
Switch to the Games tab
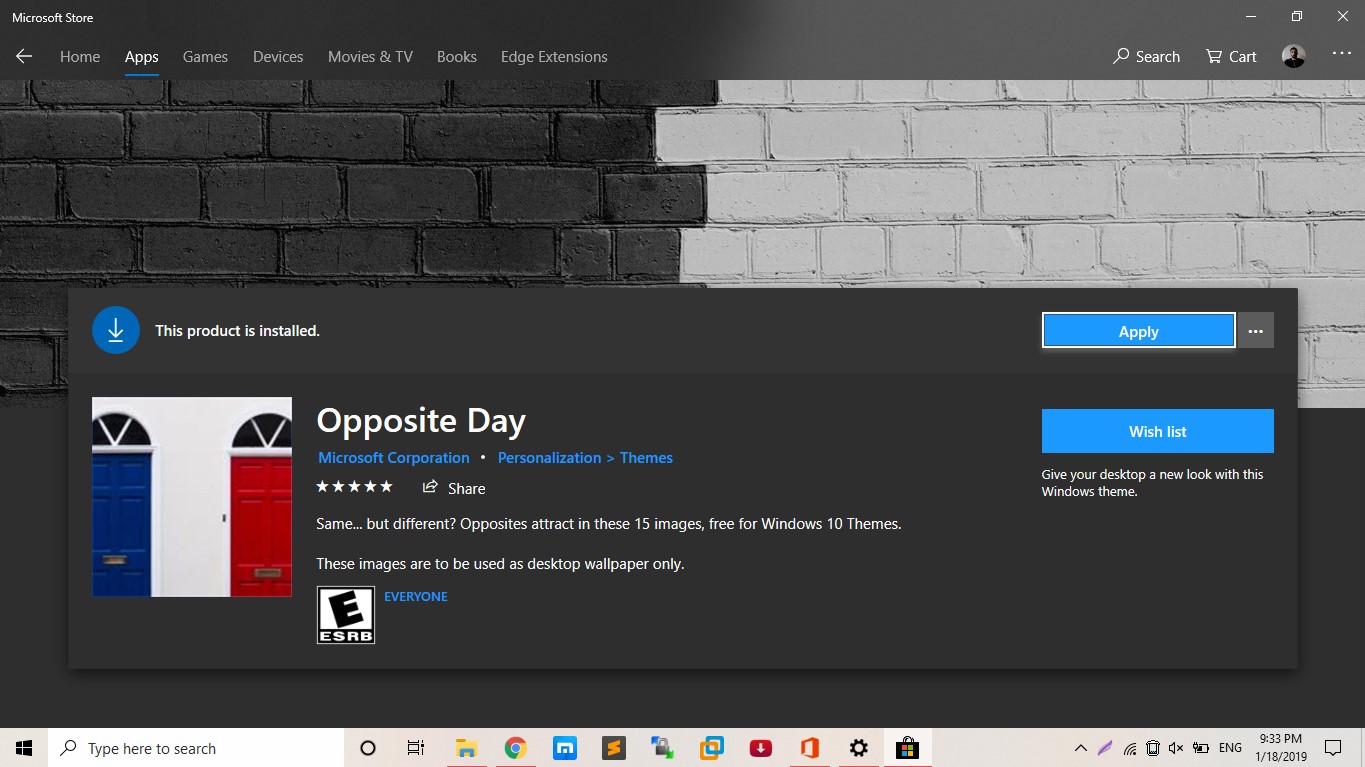coord(204,57)
